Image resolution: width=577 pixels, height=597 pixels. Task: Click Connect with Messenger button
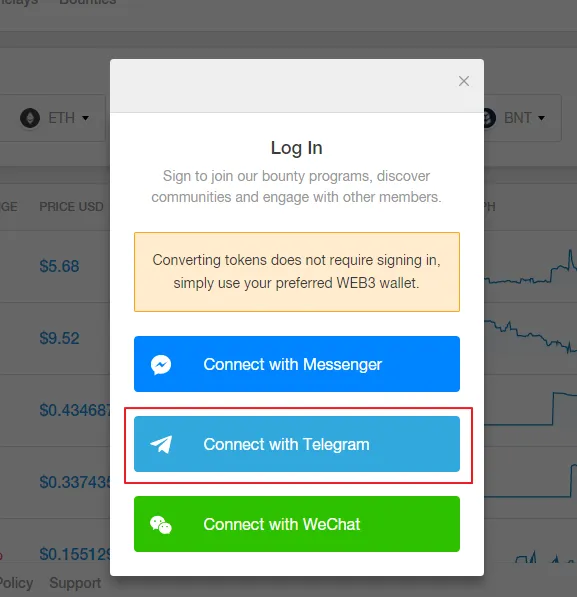(x=297, y=364)
